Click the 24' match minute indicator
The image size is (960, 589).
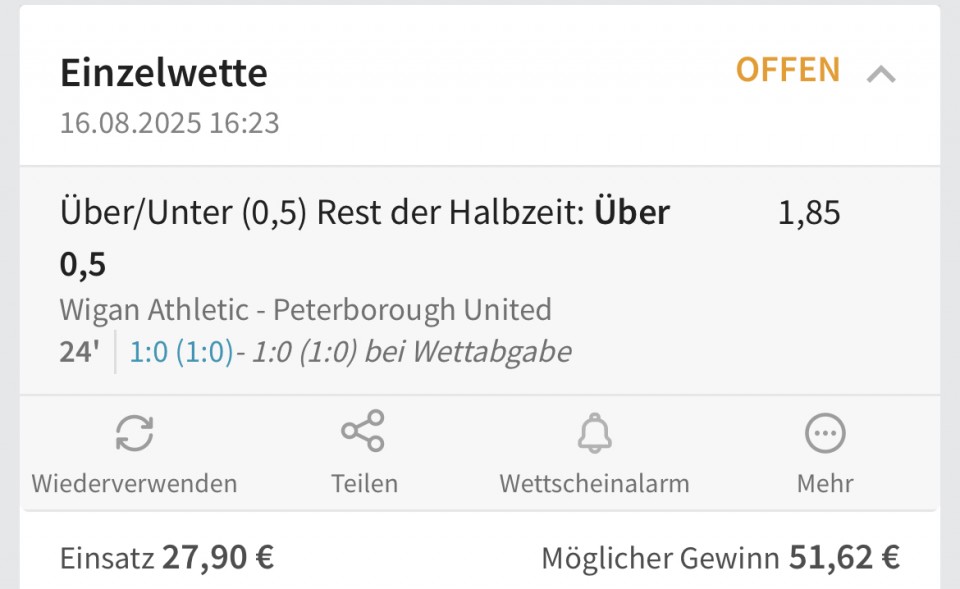[x=80, y=352]
